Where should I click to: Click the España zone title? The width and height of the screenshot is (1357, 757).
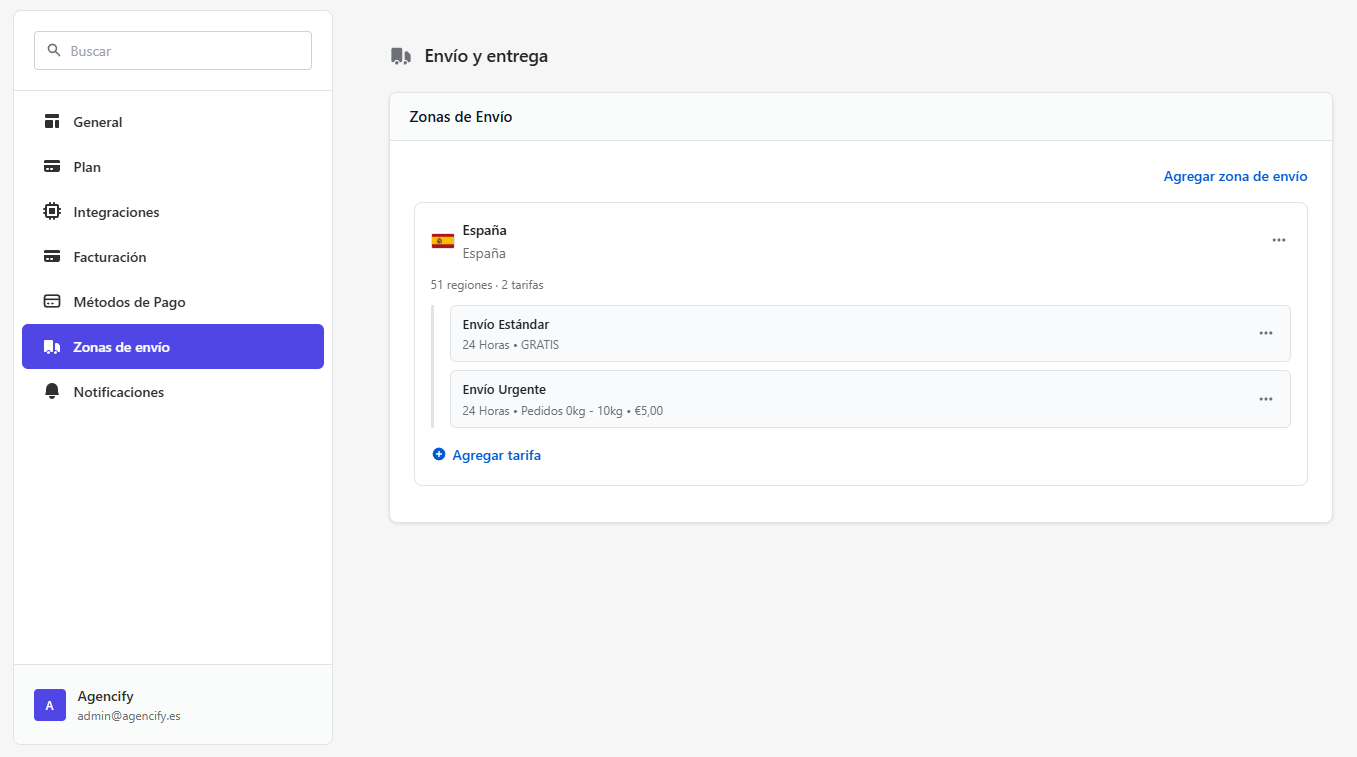484,230
